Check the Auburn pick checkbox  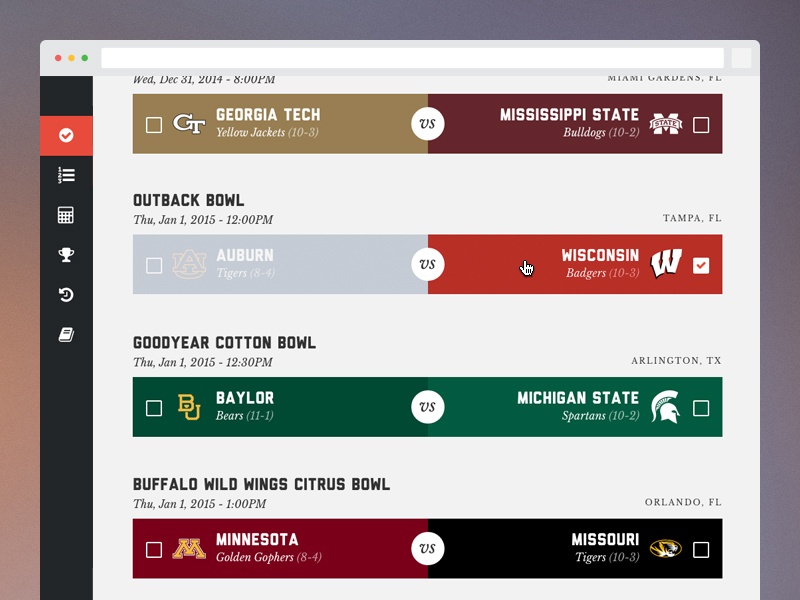point(154,265)
